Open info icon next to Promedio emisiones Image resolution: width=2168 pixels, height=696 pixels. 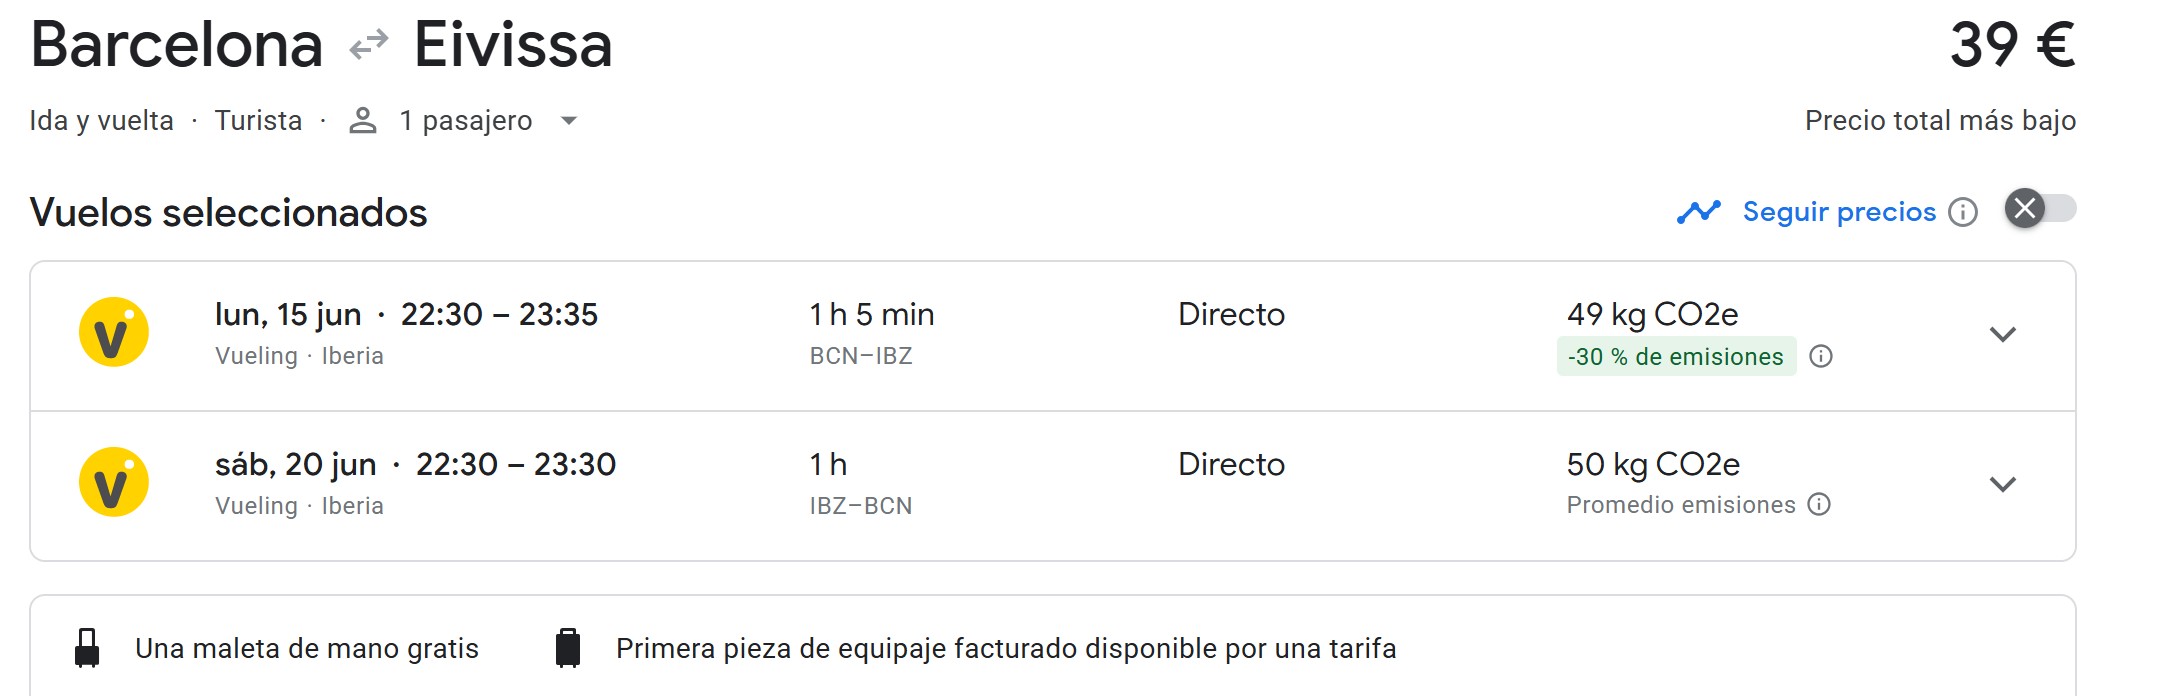pyautogui.click(x=1820, y=504)
